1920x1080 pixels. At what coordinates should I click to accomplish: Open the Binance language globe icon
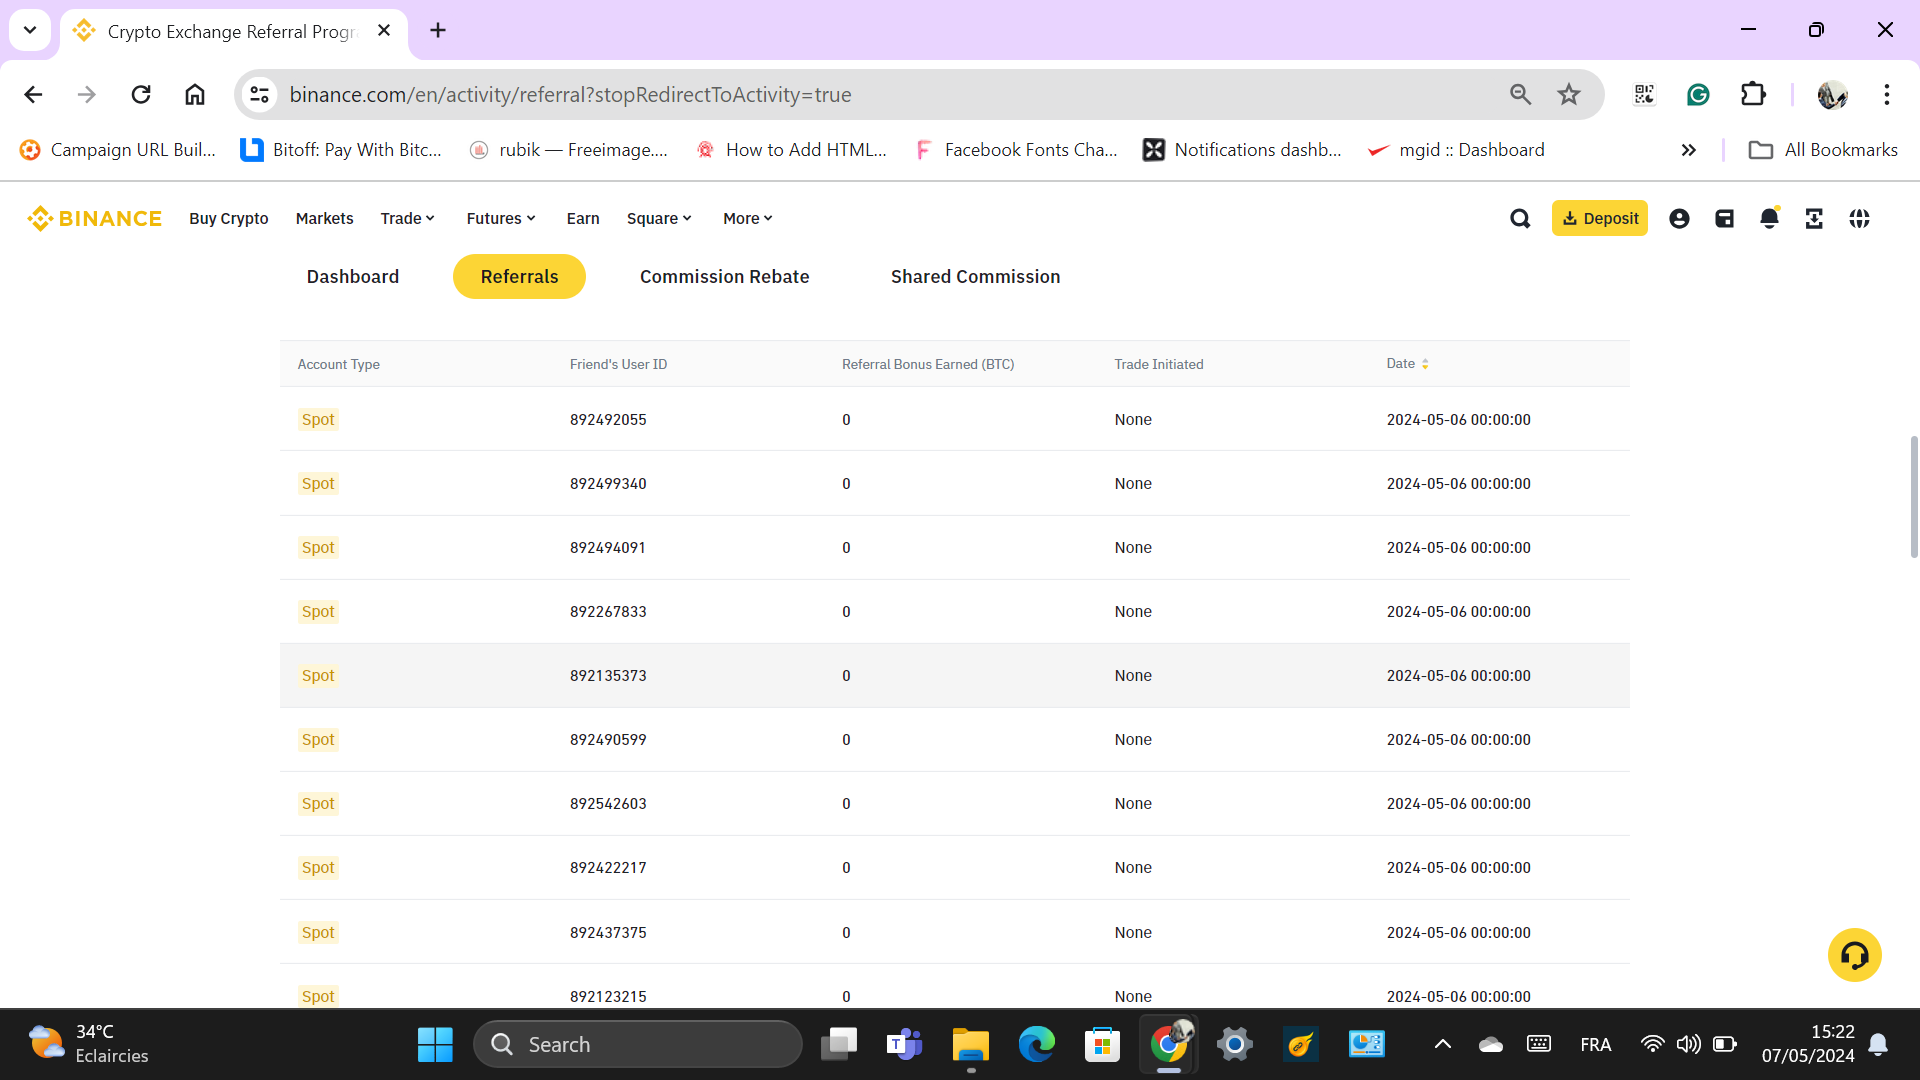pos(1859,218)
